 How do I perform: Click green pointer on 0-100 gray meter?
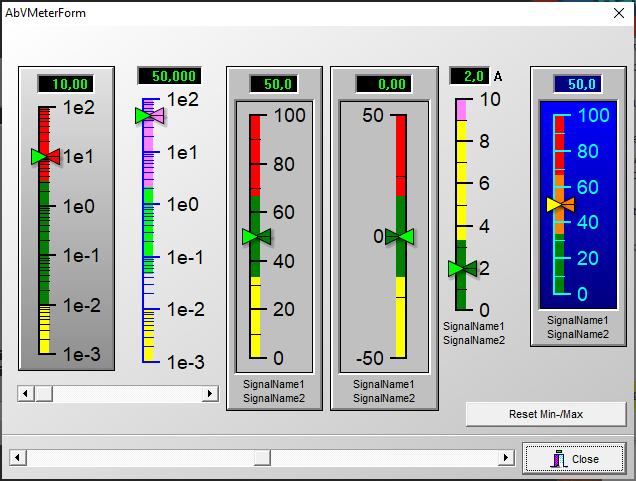coord(256,236)
